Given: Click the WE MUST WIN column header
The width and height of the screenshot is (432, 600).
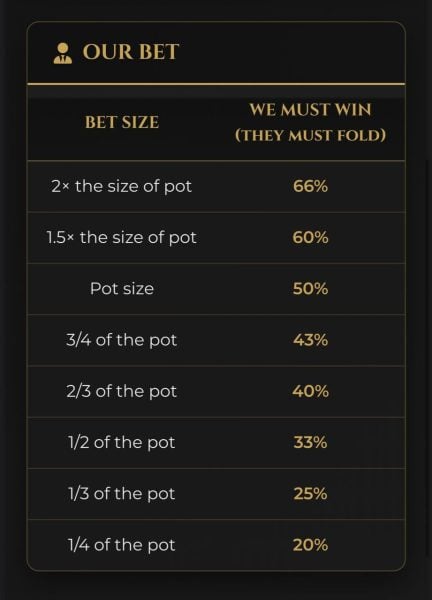Looking at the screenshot, I should (x=310, y=122).
